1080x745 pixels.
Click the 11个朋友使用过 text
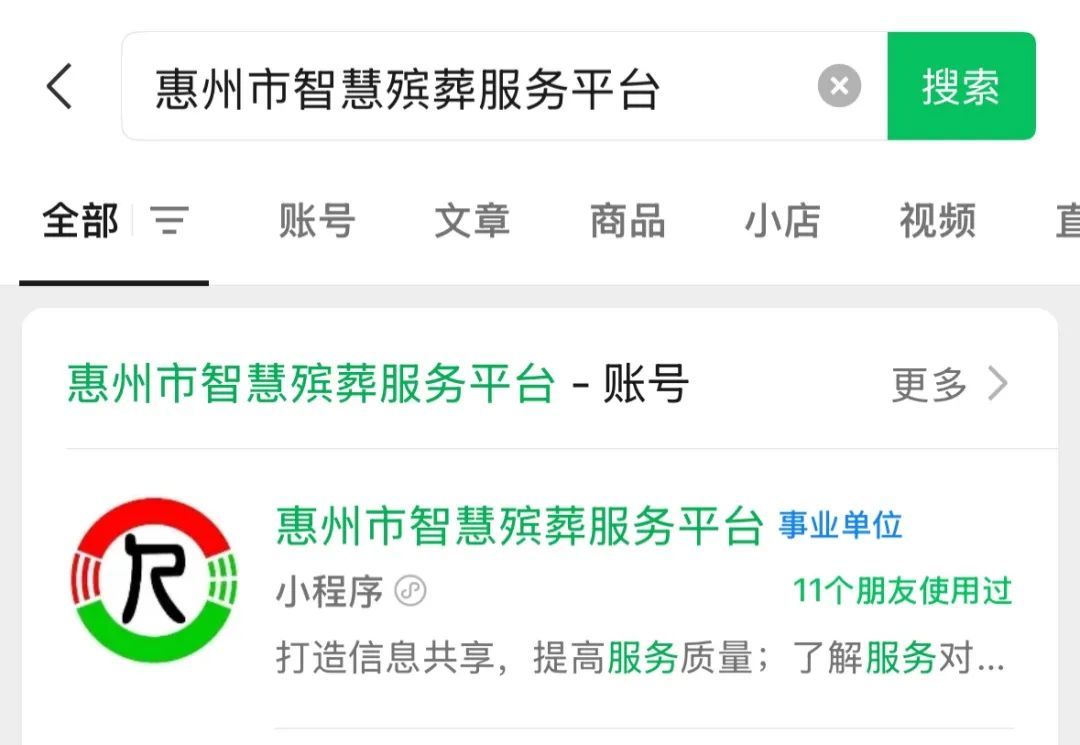pyautogui.click(x=902, y=591)
